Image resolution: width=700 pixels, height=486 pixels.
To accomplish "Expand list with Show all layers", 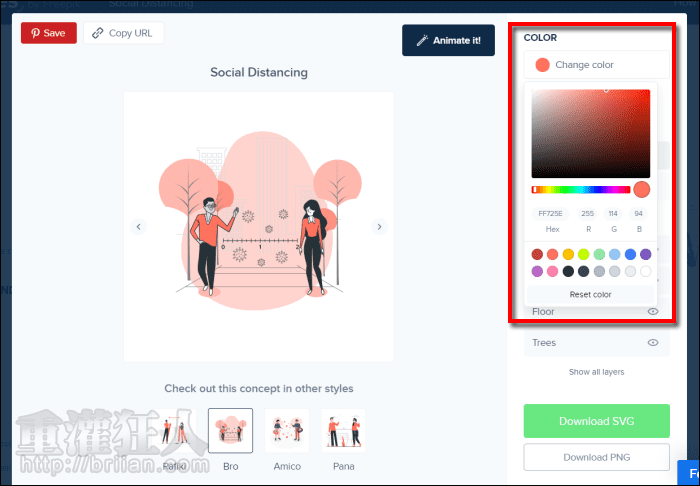I will (x=596, y=372).
